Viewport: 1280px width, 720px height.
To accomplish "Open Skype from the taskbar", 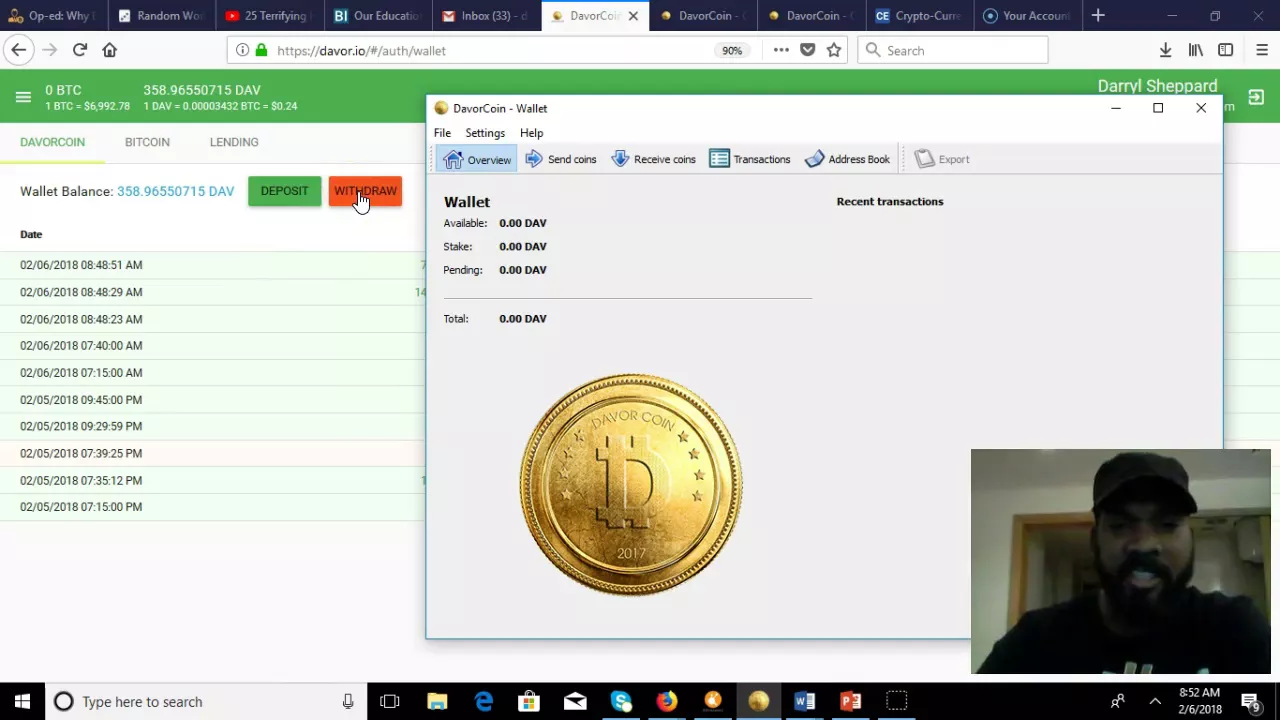I will coord(621,701).
